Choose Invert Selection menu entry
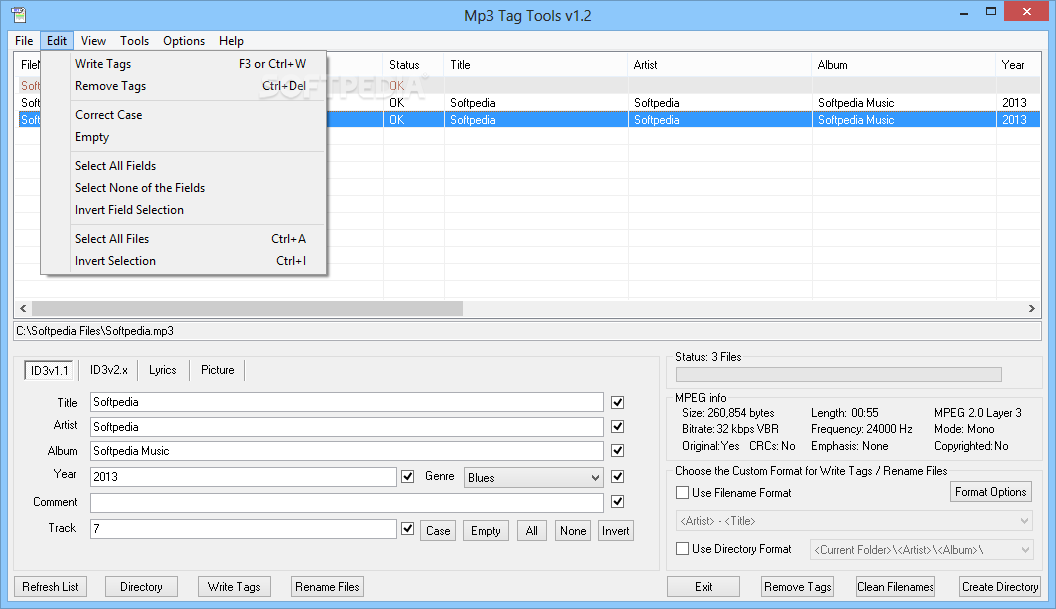This screenshot has height=609, width=1056. [184, 261]
